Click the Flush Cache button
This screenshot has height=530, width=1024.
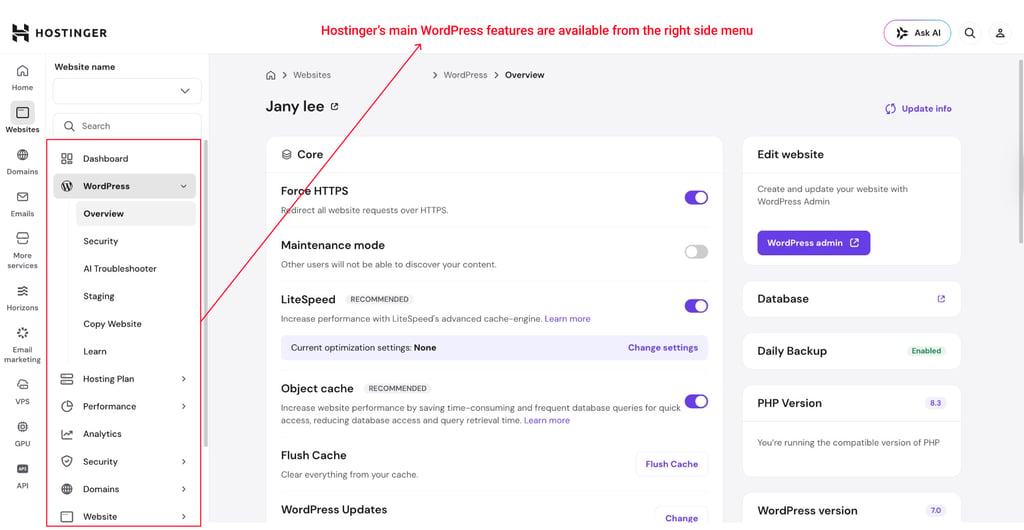point(671,464)
